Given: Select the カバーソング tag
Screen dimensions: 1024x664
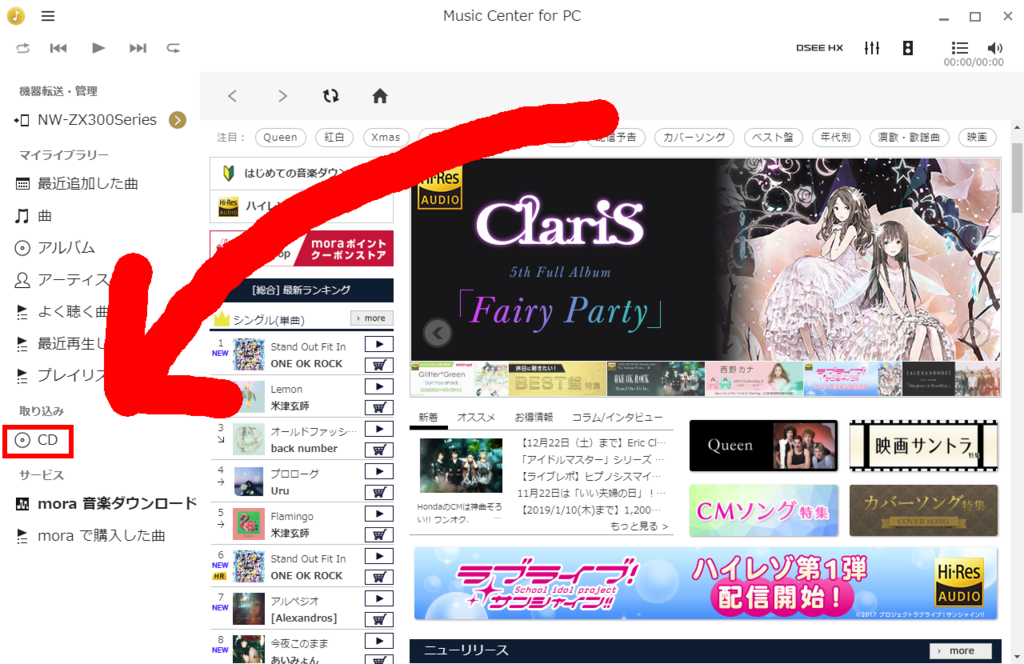Looking at the screenshot, I should [x=694, y=137].
